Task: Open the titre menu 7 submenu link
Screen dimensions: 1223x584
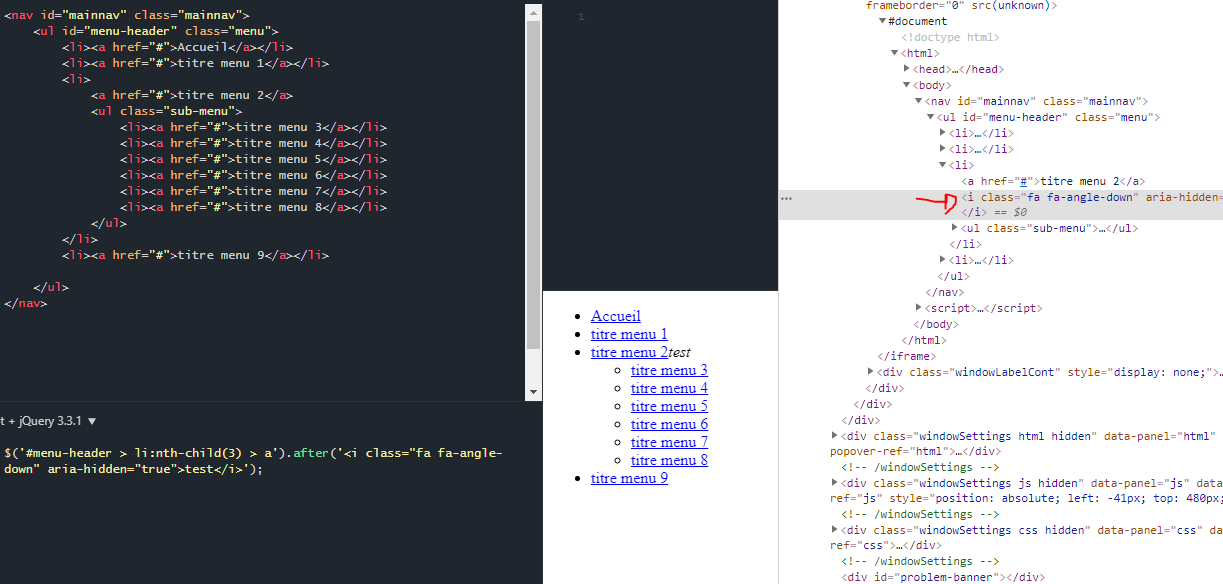Action: [669, 442]
